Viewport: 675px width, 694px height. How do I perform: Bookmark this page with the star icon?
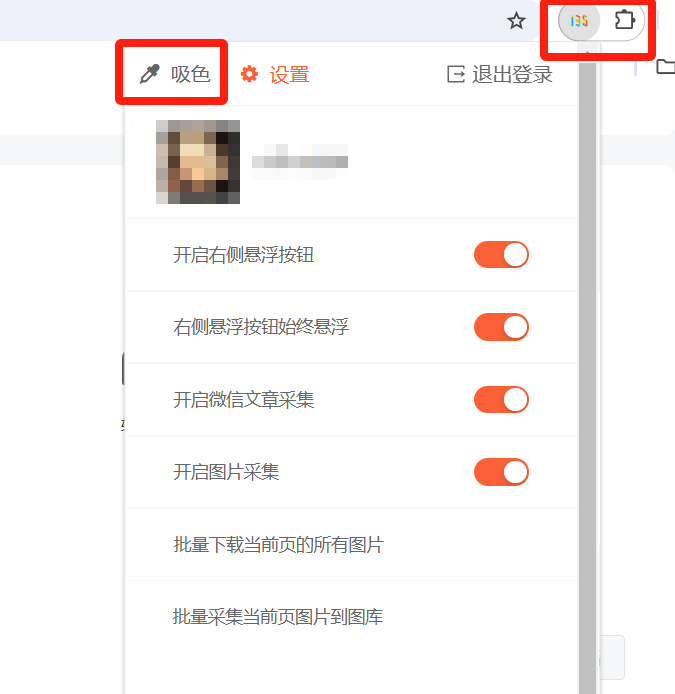click(516, 21)
